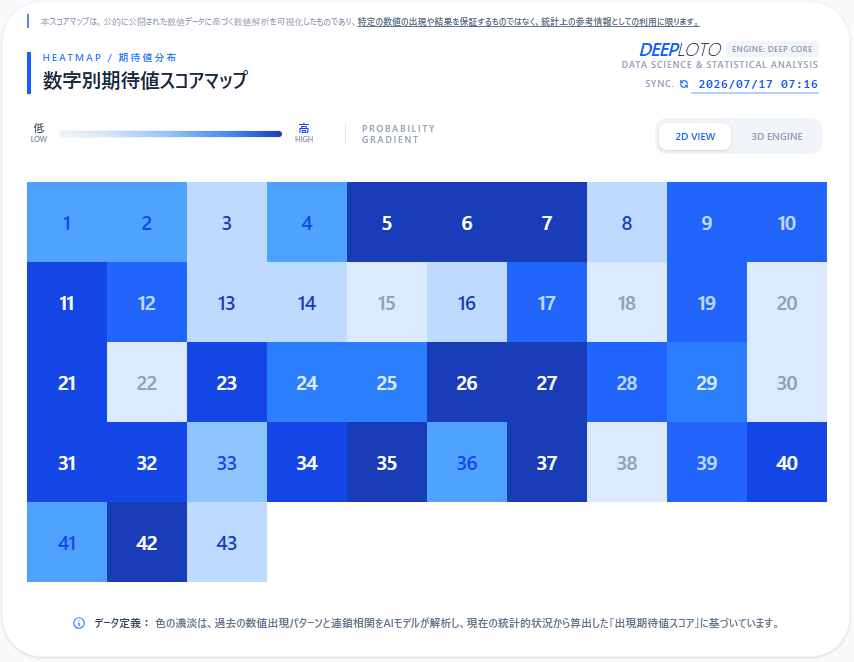The width and height of the screenshot is (854, 662).
Task: Select heatmap cell 42
Action: point(147,542)
